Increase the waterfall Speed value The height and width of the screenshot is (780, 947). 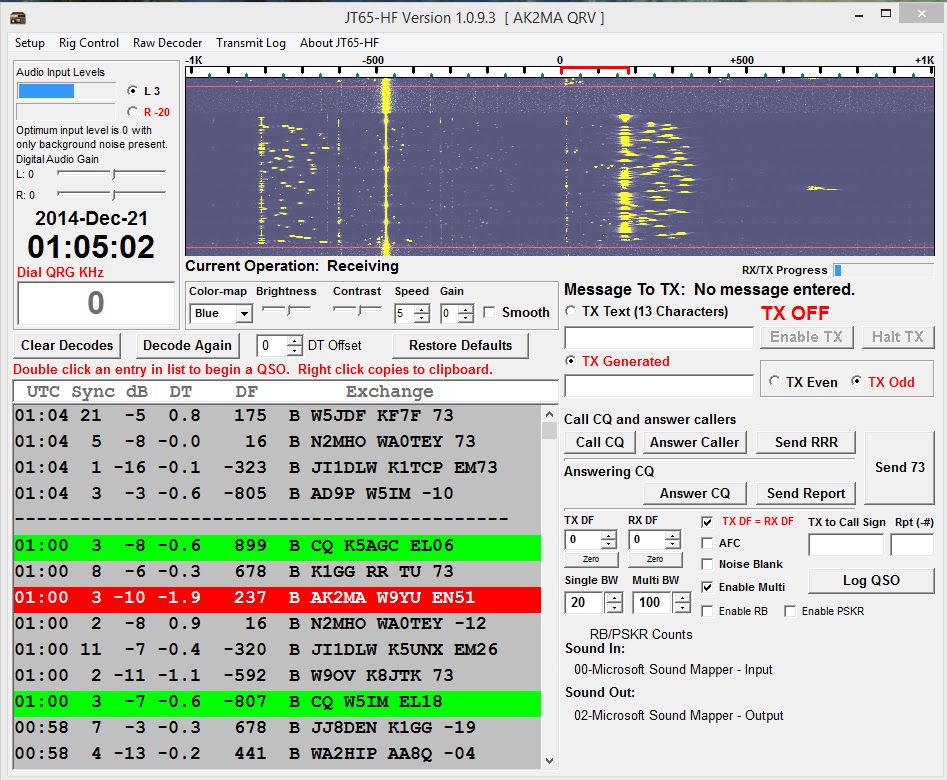point(423,309)
